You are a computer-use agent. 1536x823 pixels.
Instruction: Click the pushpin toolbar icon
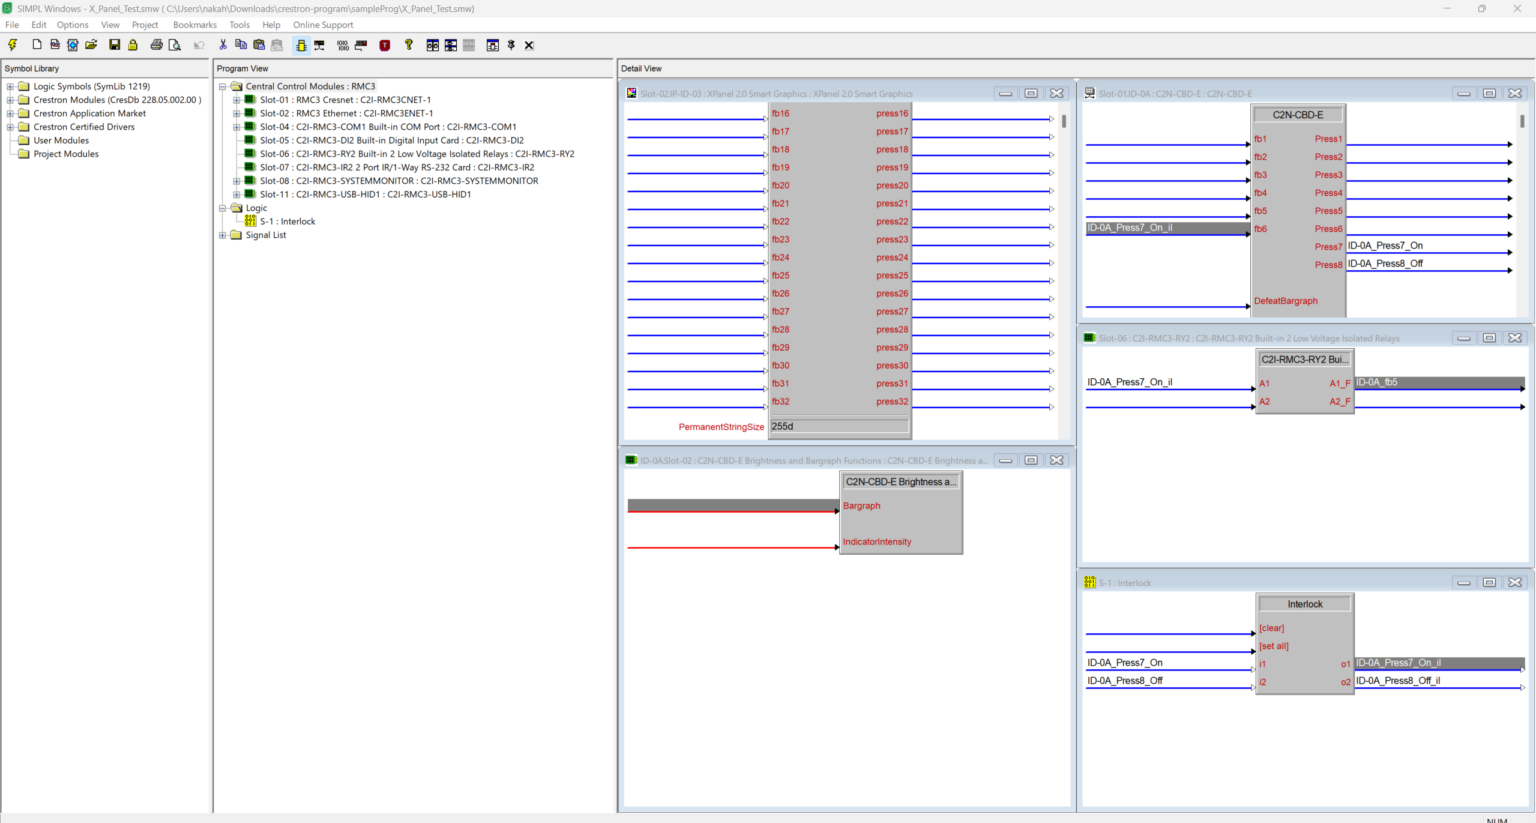tap(511, 45)
